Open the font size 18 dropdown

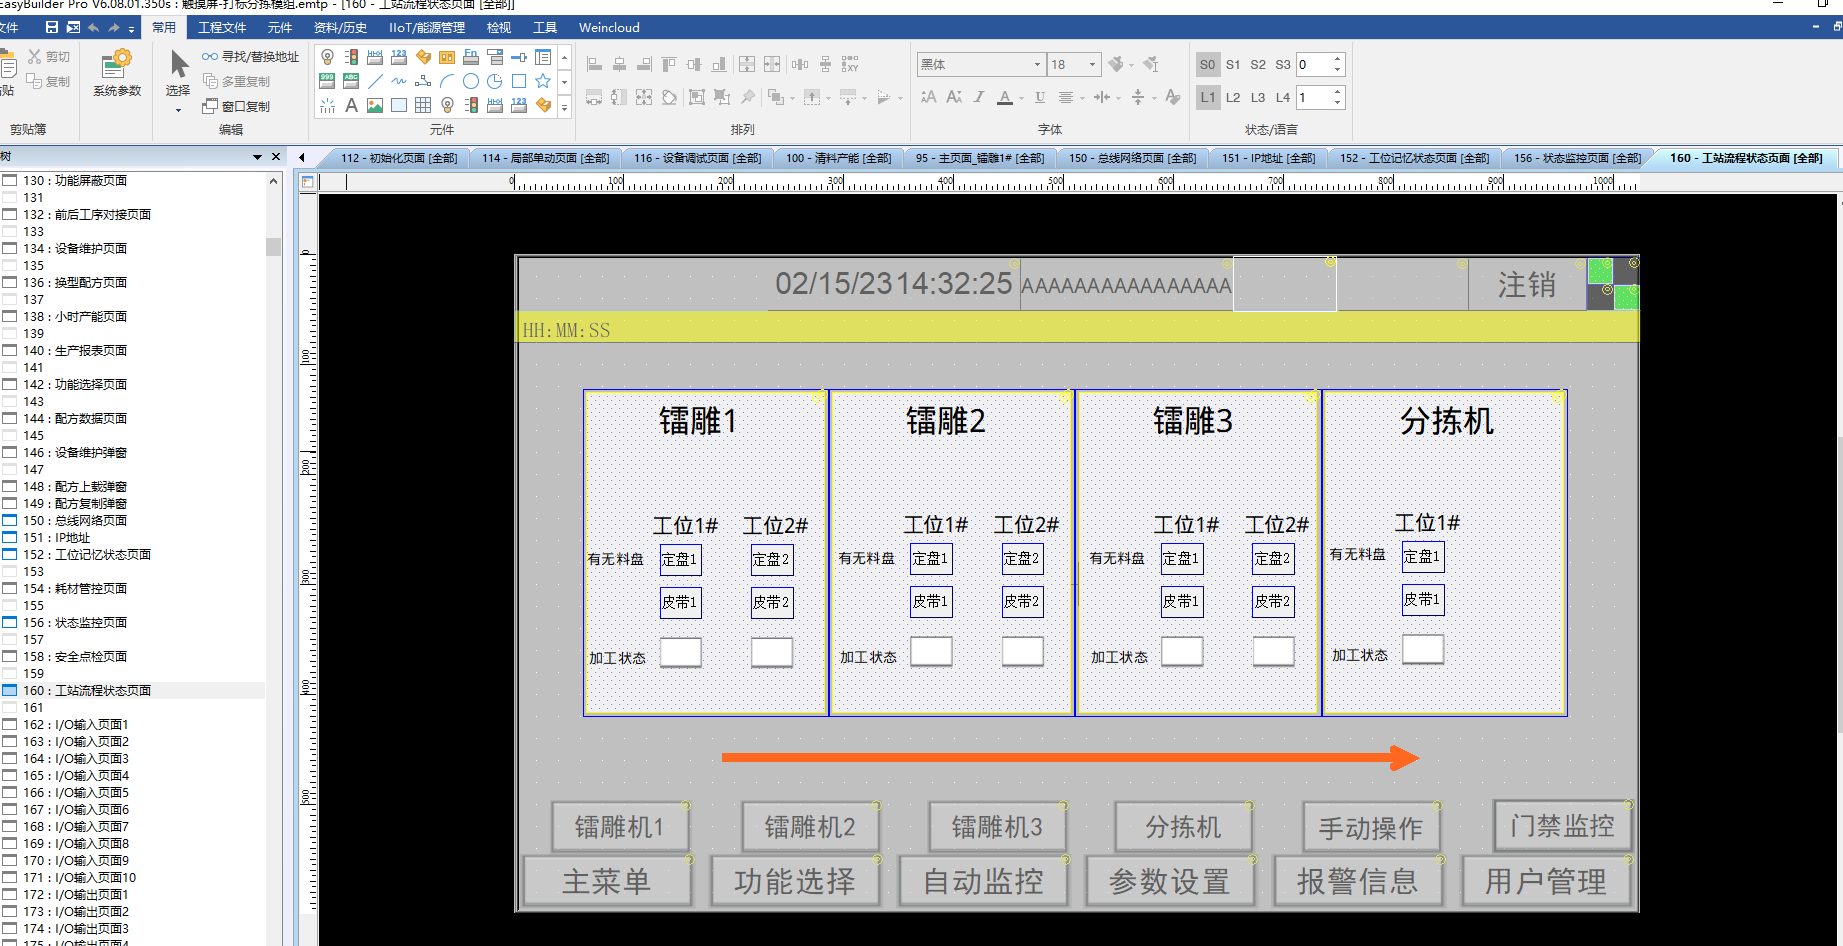point(1092,64)
